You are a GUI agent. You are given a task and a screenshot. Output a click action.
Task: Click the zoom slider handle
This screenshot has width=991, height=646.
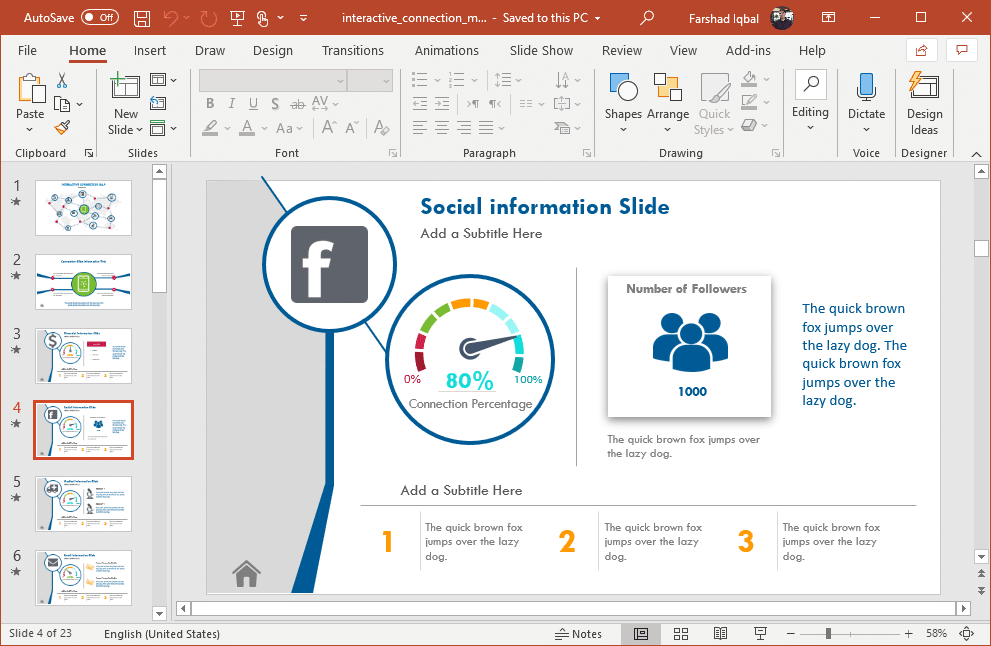[x=828, y=634]
